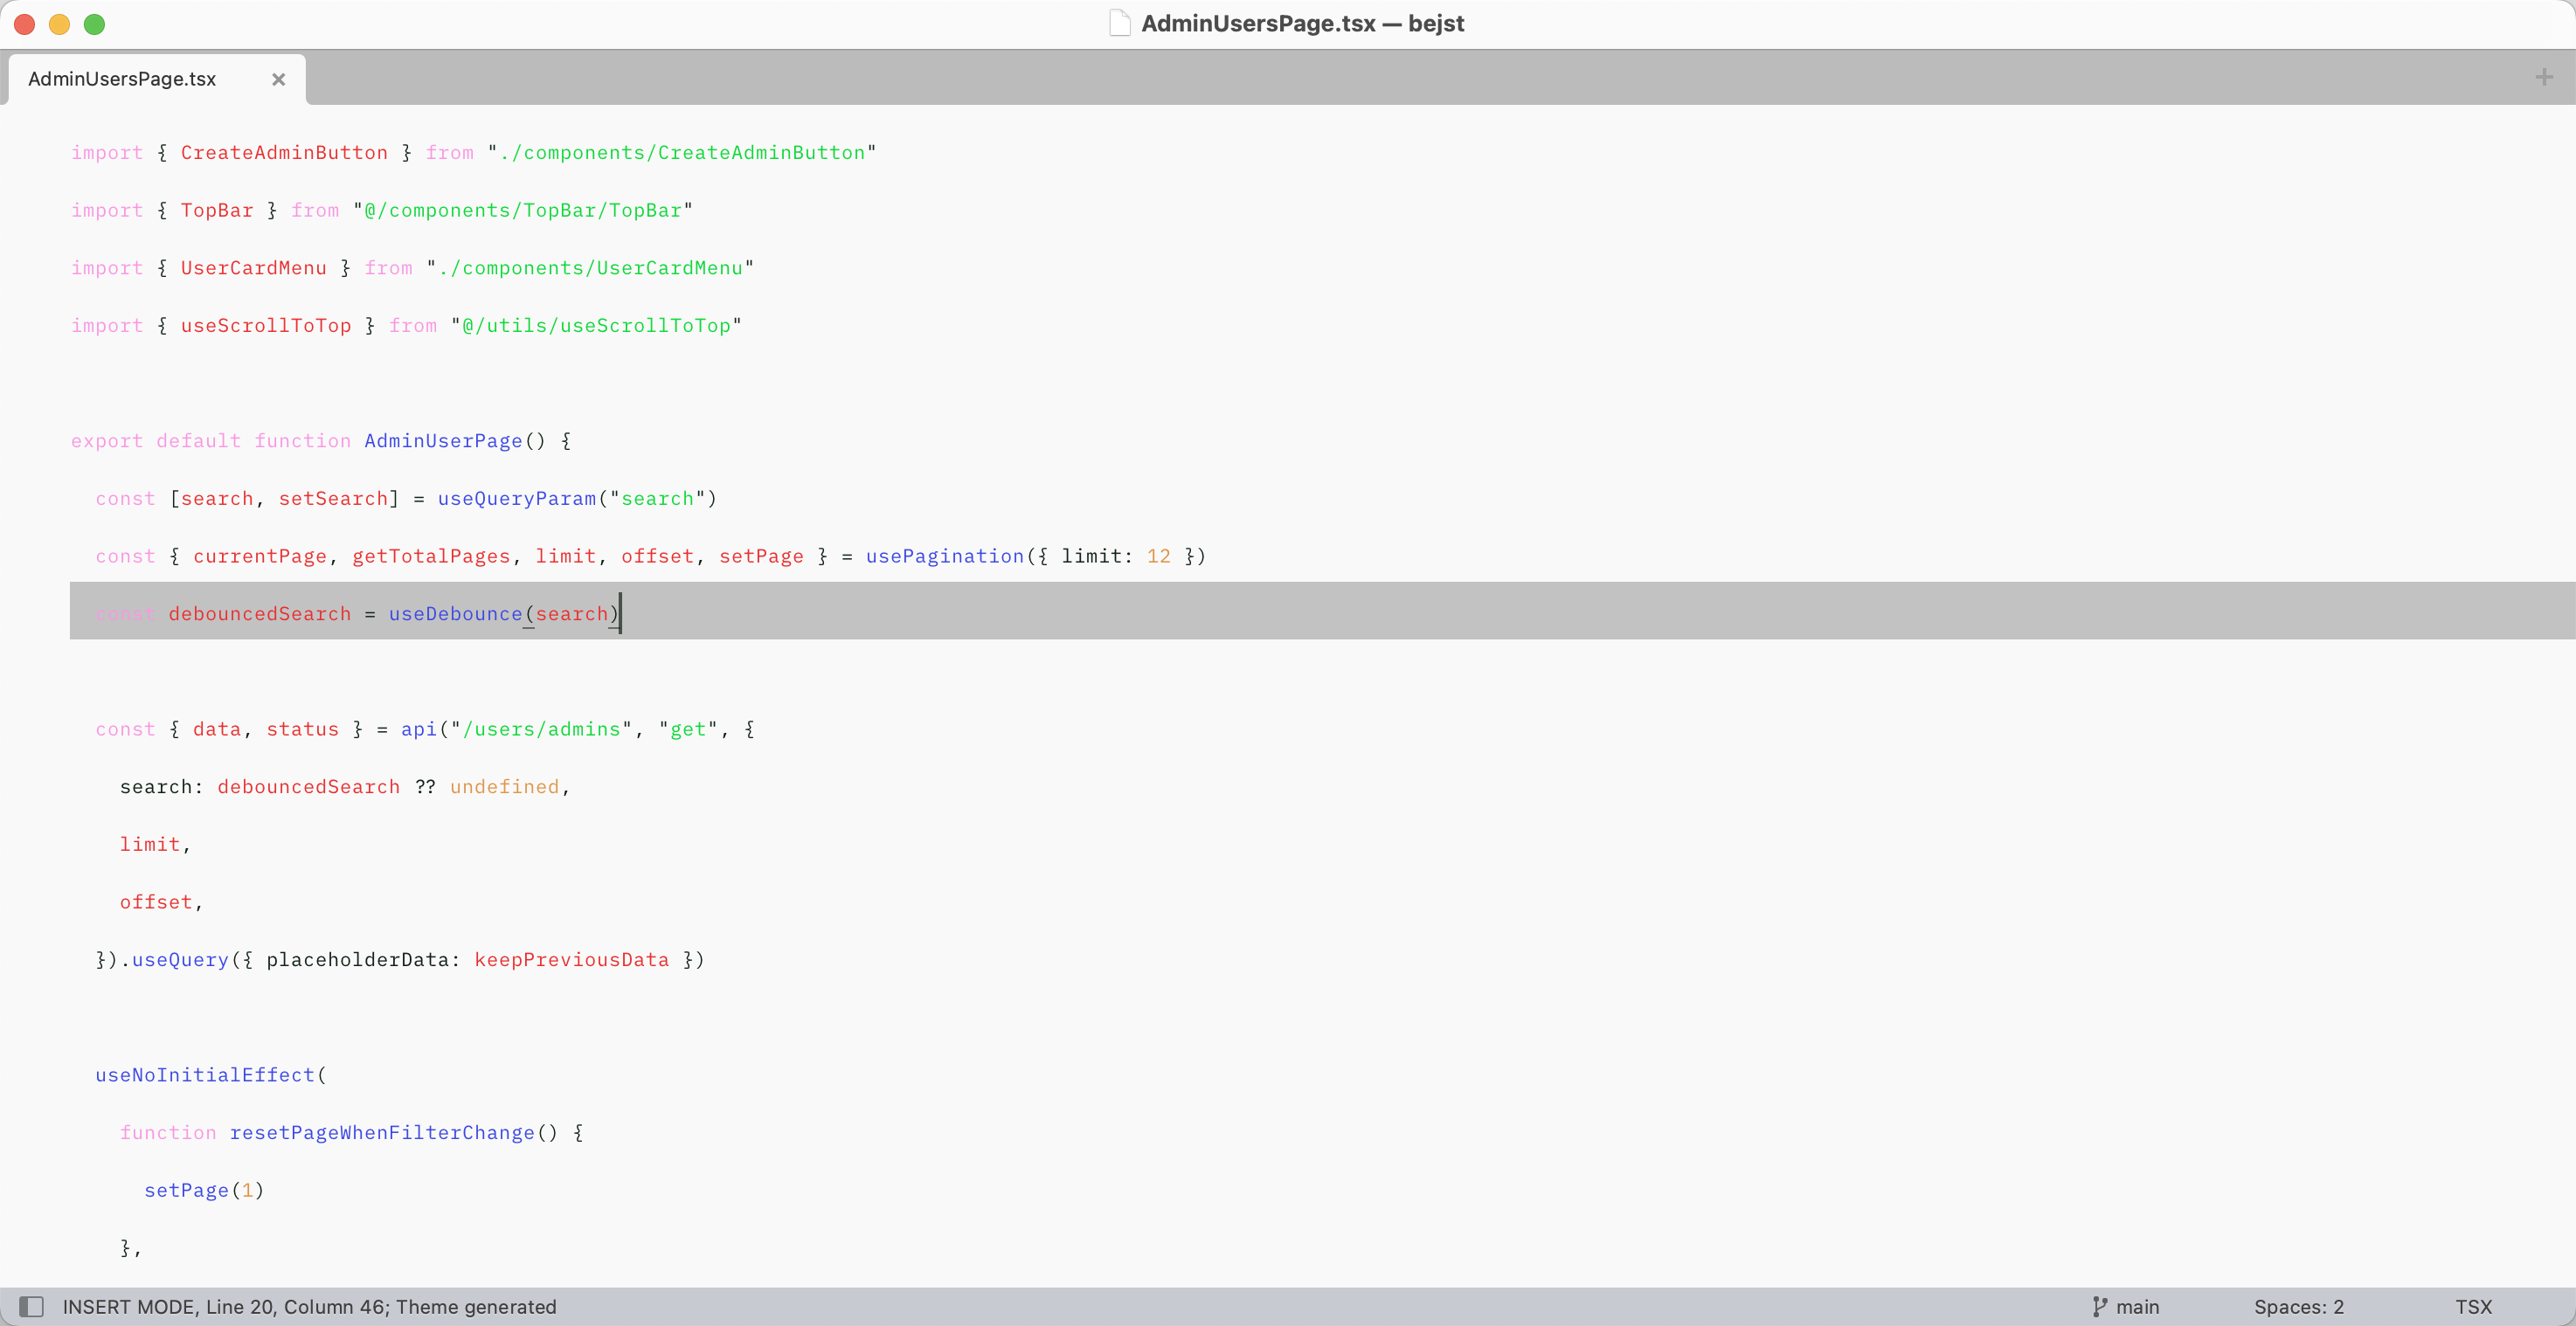The image size is (2576, 1326).
Task: Open the Spaces: 2 indentation menu
Action: click(x=2298, y=1306)
